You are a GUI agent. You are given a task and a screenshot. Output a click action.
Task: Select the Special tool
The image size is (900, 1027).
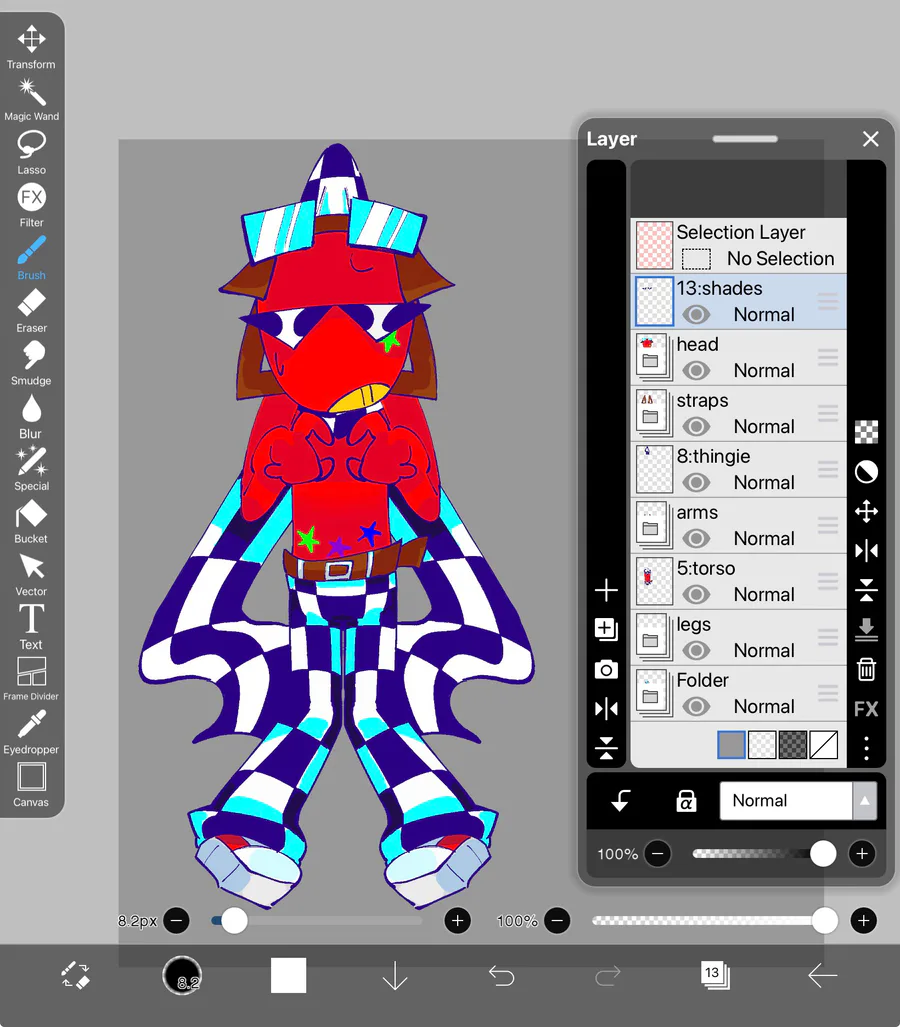[31, 469]
